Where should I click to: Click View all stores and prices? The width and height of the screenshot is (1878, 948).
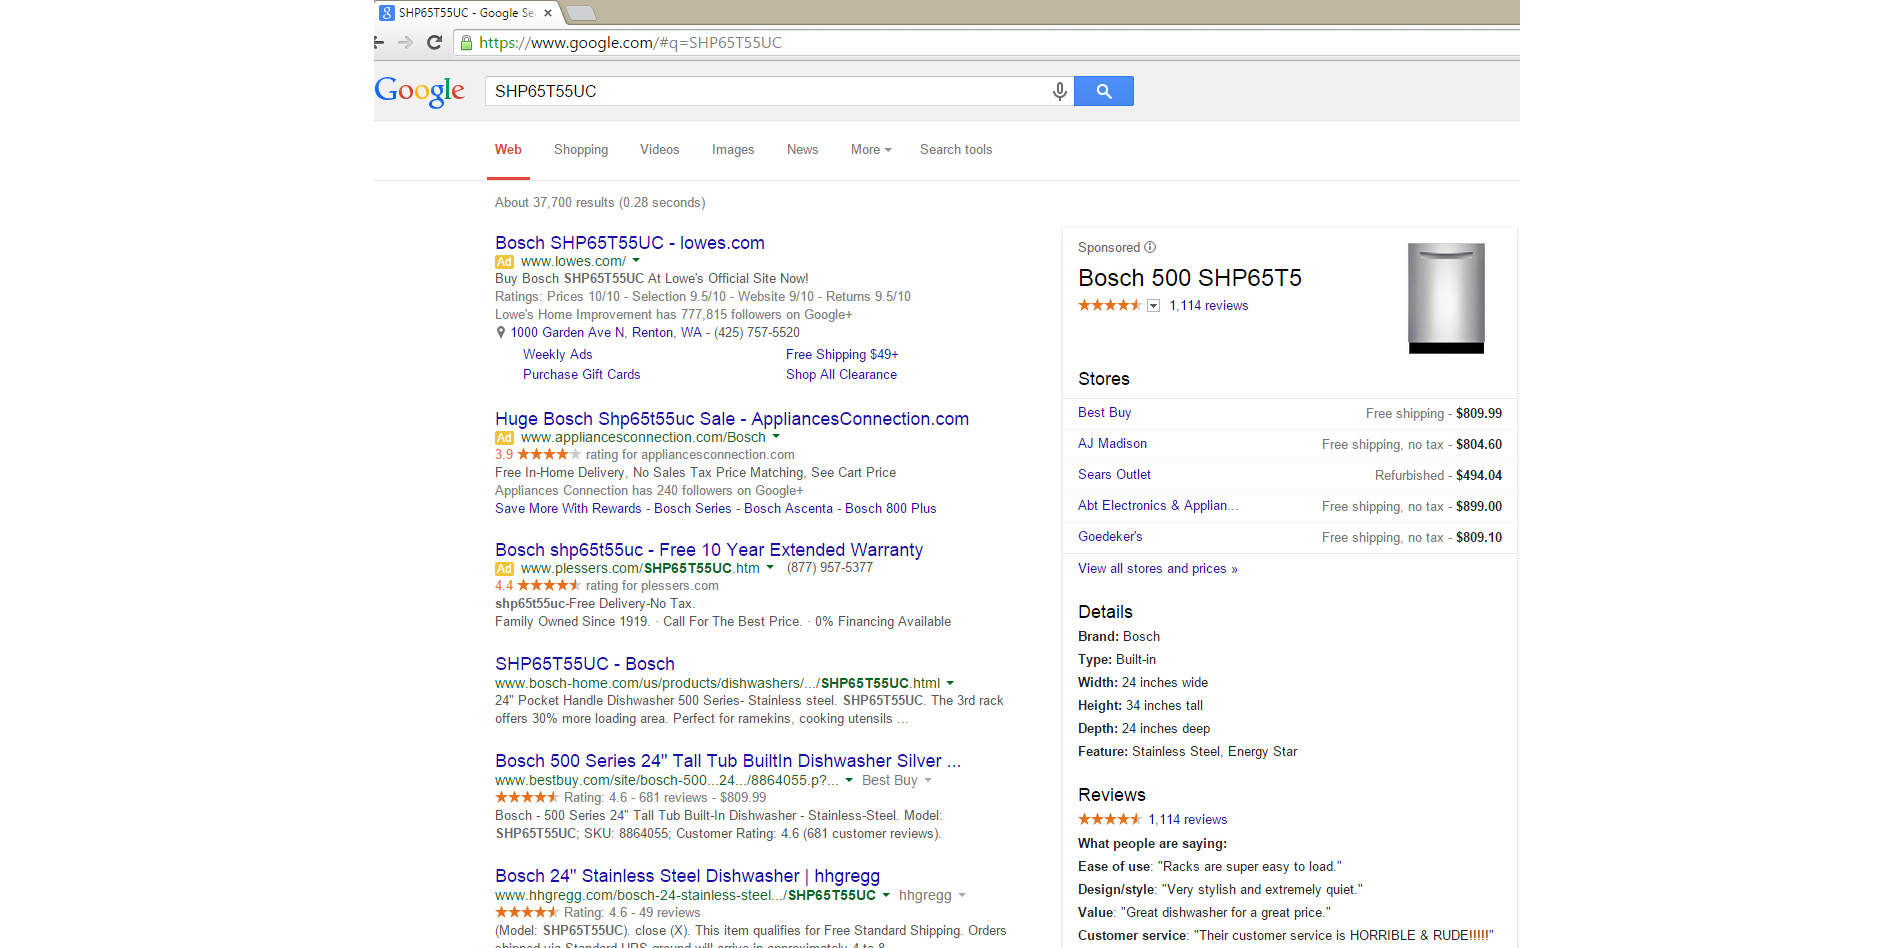point(1158,569)
